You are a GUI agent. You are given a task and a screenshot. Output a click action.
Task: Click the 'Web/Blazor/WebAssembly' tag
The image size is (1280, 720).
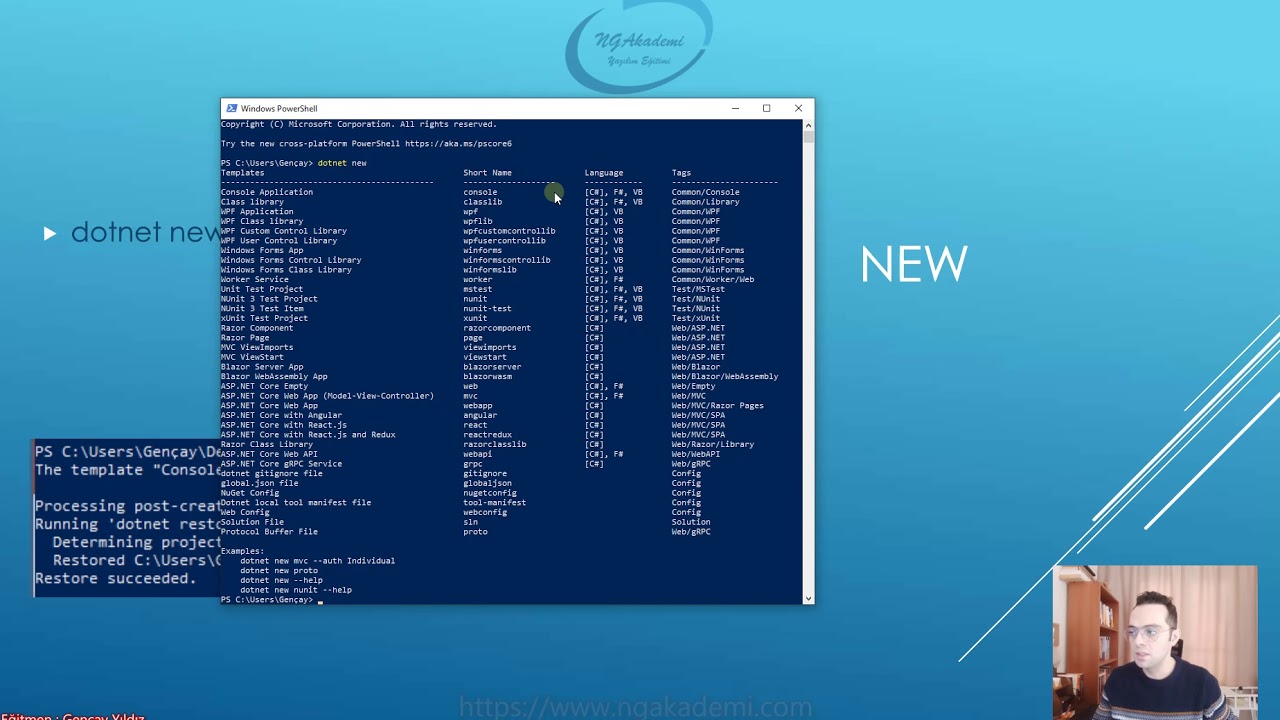click(725, 376)
